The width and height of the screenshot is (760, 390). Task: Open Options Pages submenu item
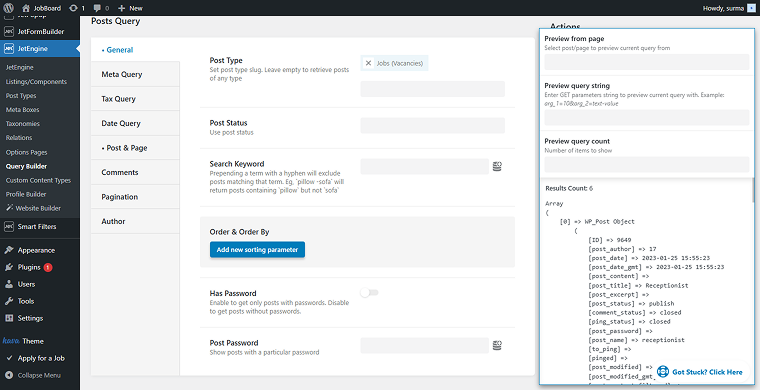27,152
